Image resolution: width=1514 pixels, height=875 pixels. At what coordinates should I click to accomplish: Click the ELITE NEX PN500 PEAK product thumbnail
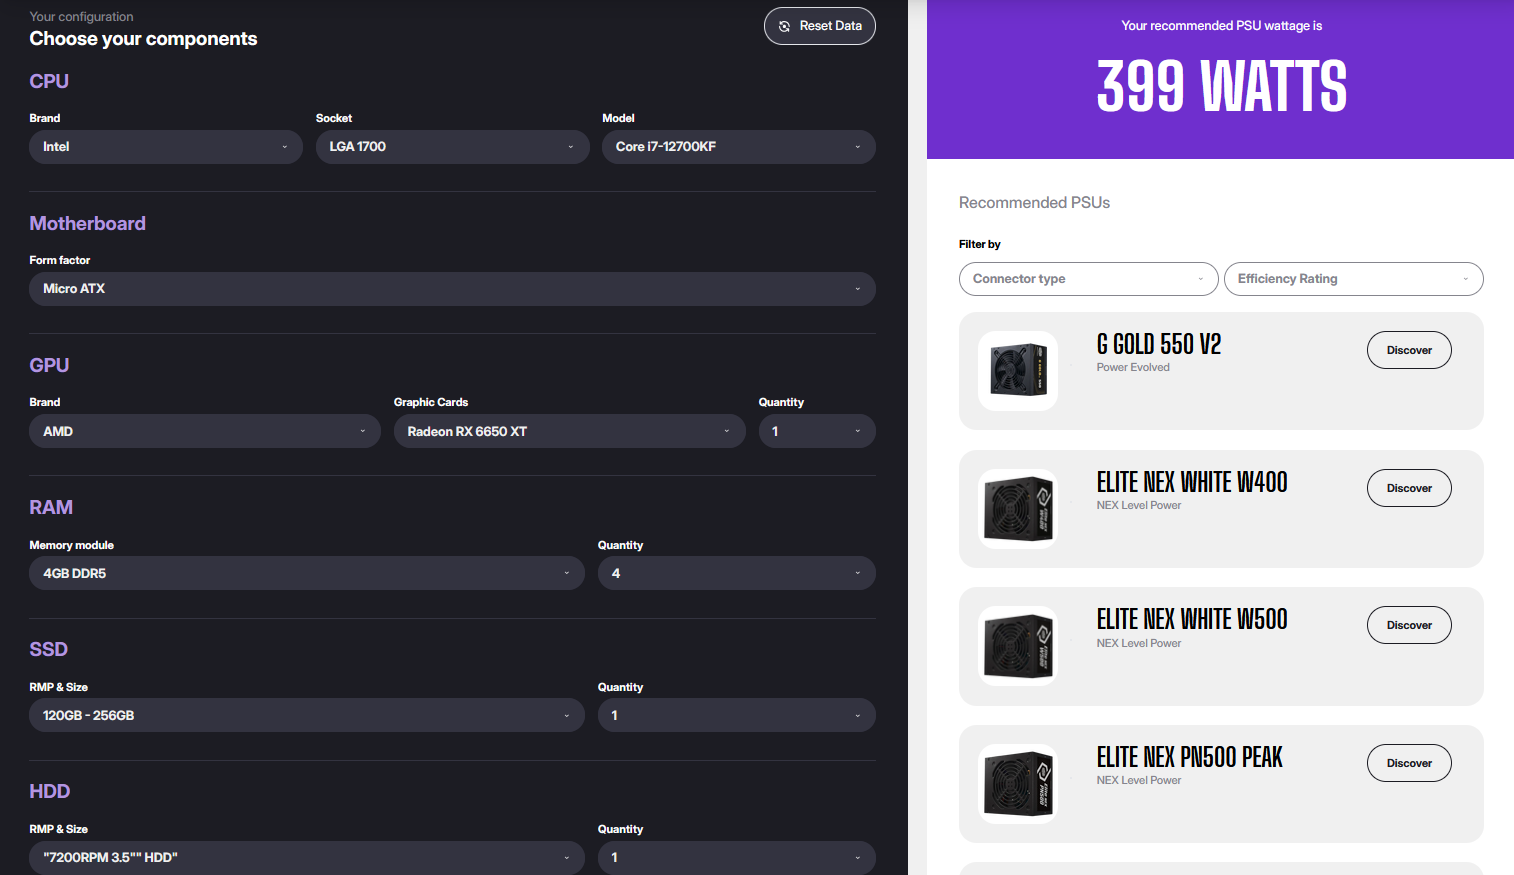(x=1018, y=784)
